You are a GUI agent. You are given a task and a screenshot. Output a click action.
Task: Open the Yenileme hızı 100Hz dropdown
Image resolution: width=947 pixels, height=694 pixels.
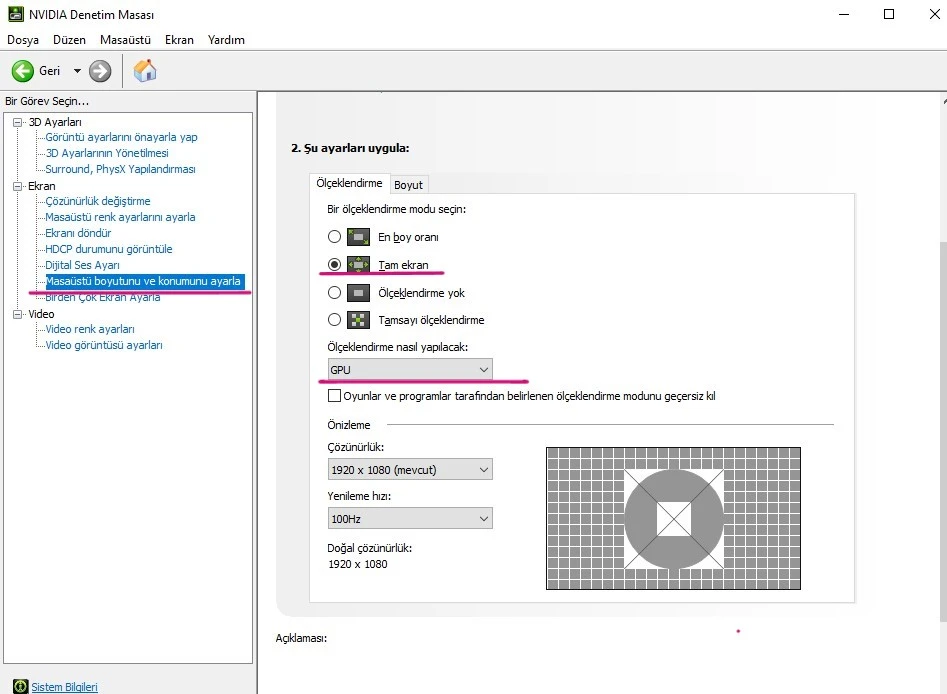(410, 518)
